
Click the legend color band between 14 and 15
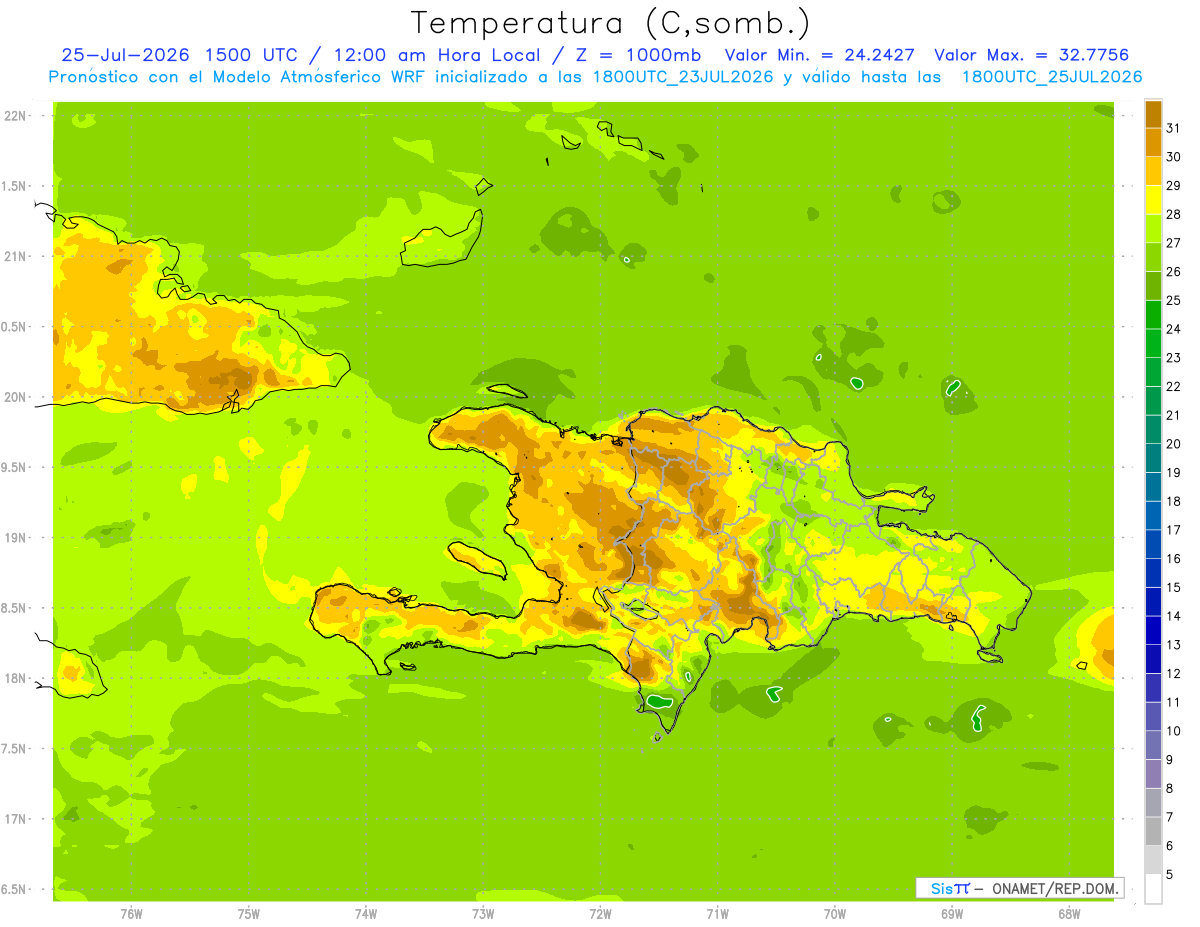click(x=1153, y=602)
